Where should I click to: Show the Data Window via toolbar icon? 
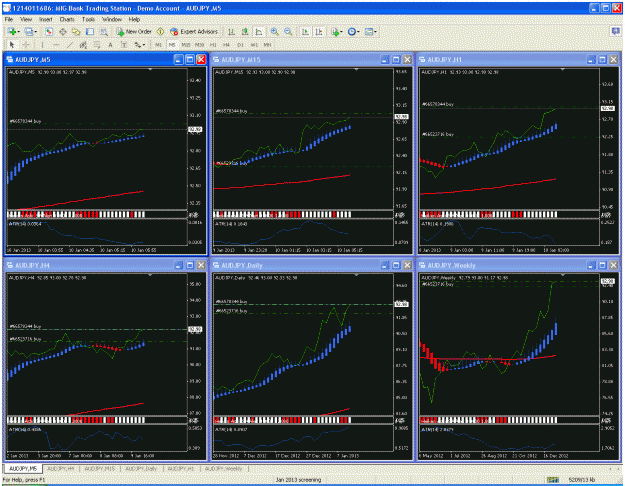click(x=63, y=31)
